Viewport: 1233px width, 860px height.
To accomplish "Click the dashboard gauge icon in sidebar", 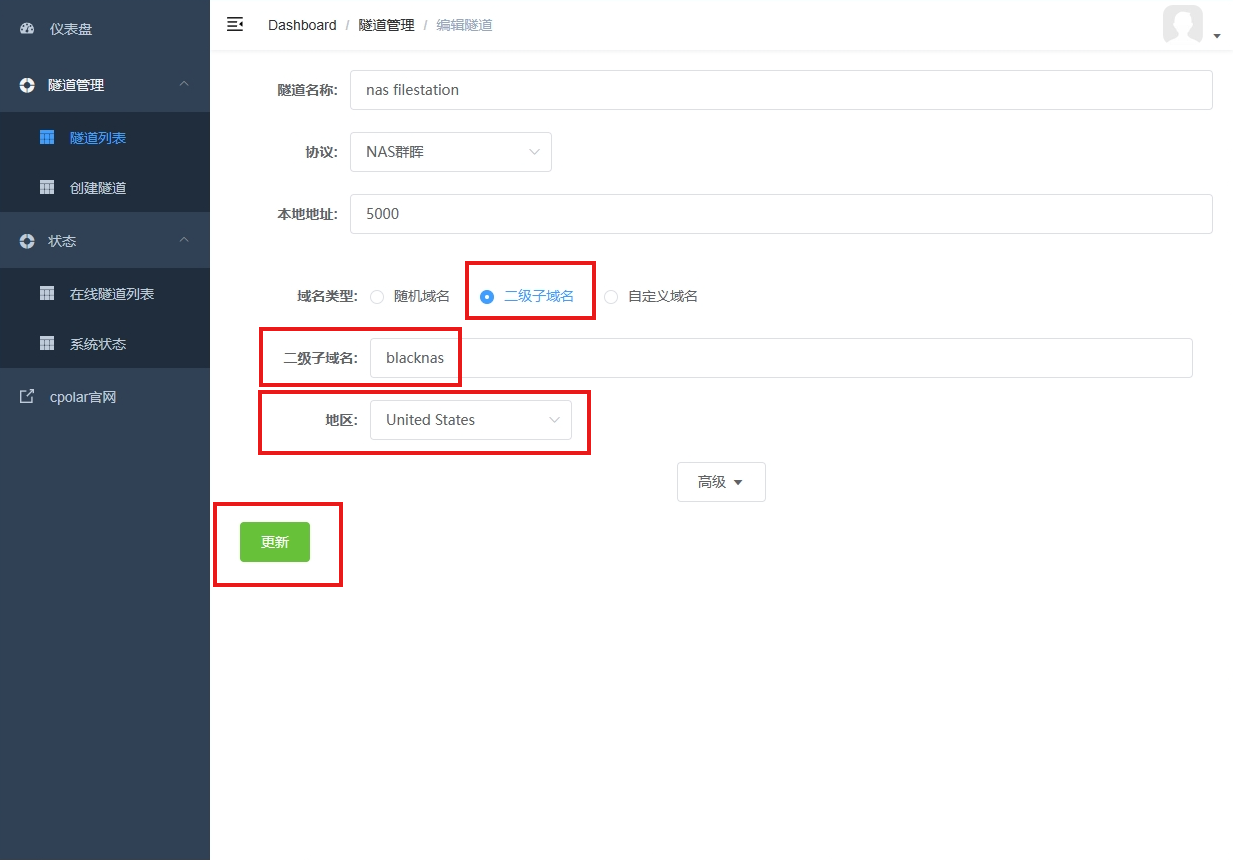I will [27, 29].
